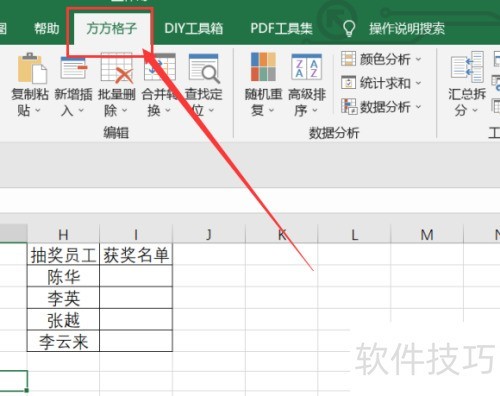The width and height of the screenshot is (500, 396).
Task: Select the cell containing 李英
Action: [63, 298]
